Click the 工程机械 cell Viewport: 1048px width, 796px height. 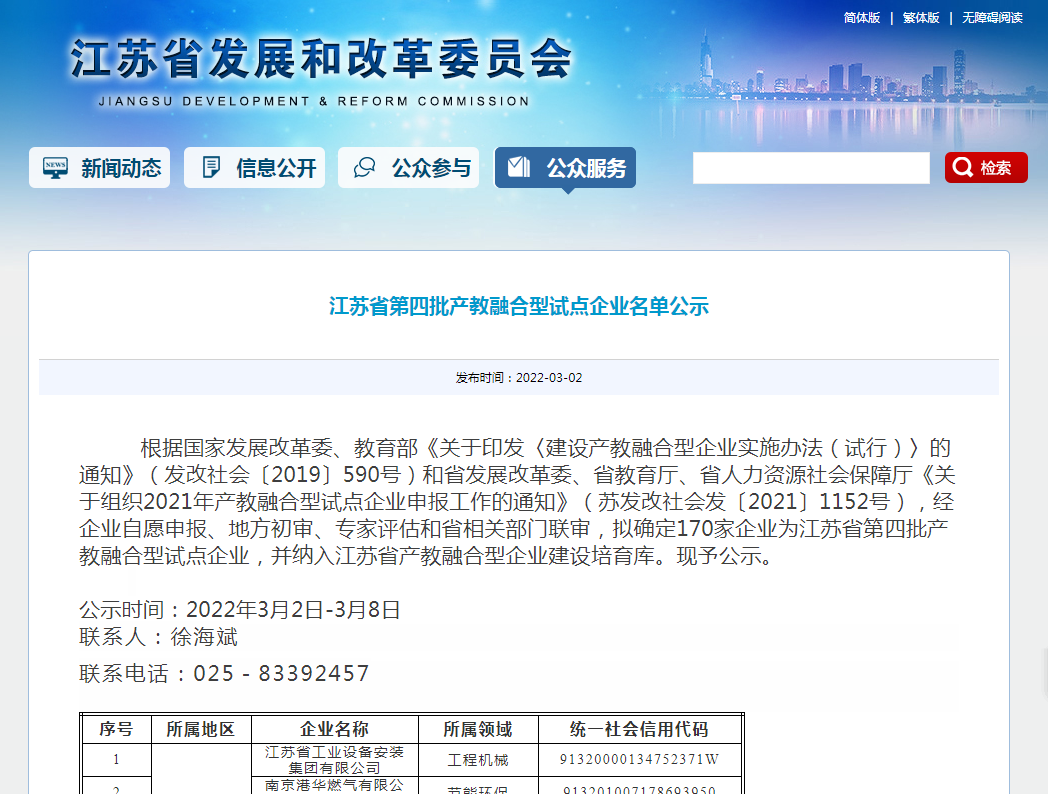coord(479,760)
